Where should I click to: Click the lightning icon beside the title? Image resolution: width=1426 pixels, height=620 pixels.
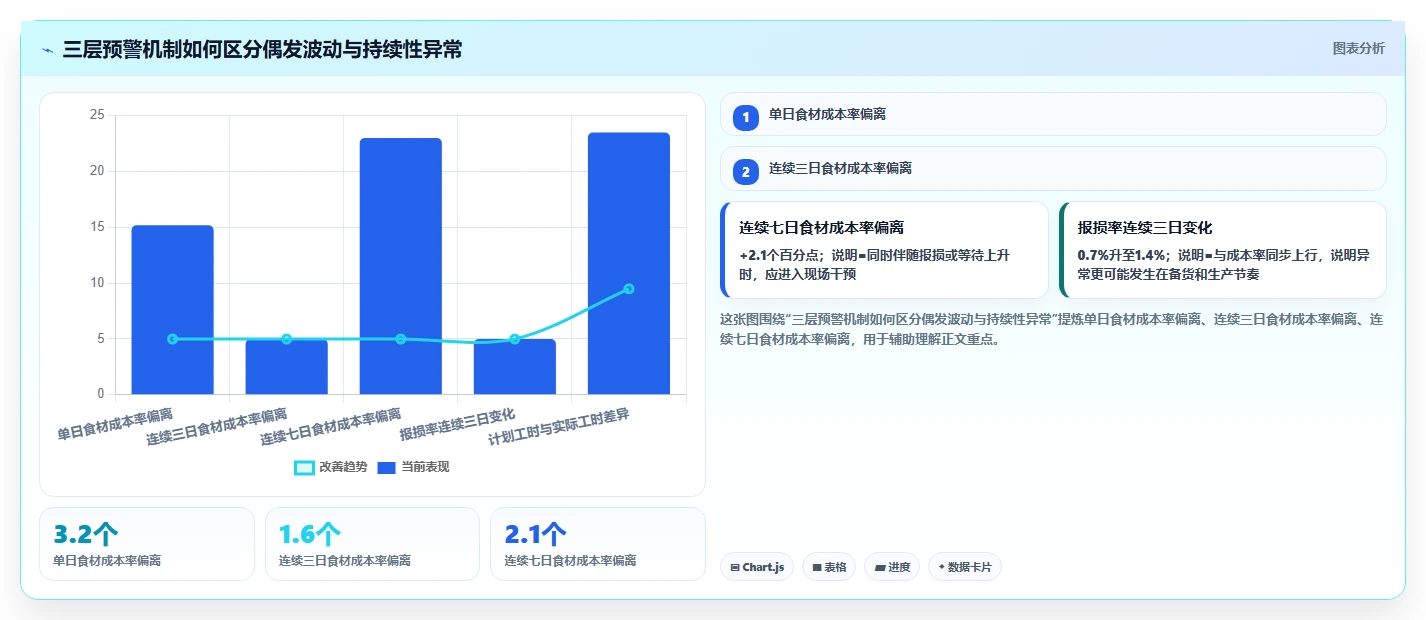(x=48, y=50)
